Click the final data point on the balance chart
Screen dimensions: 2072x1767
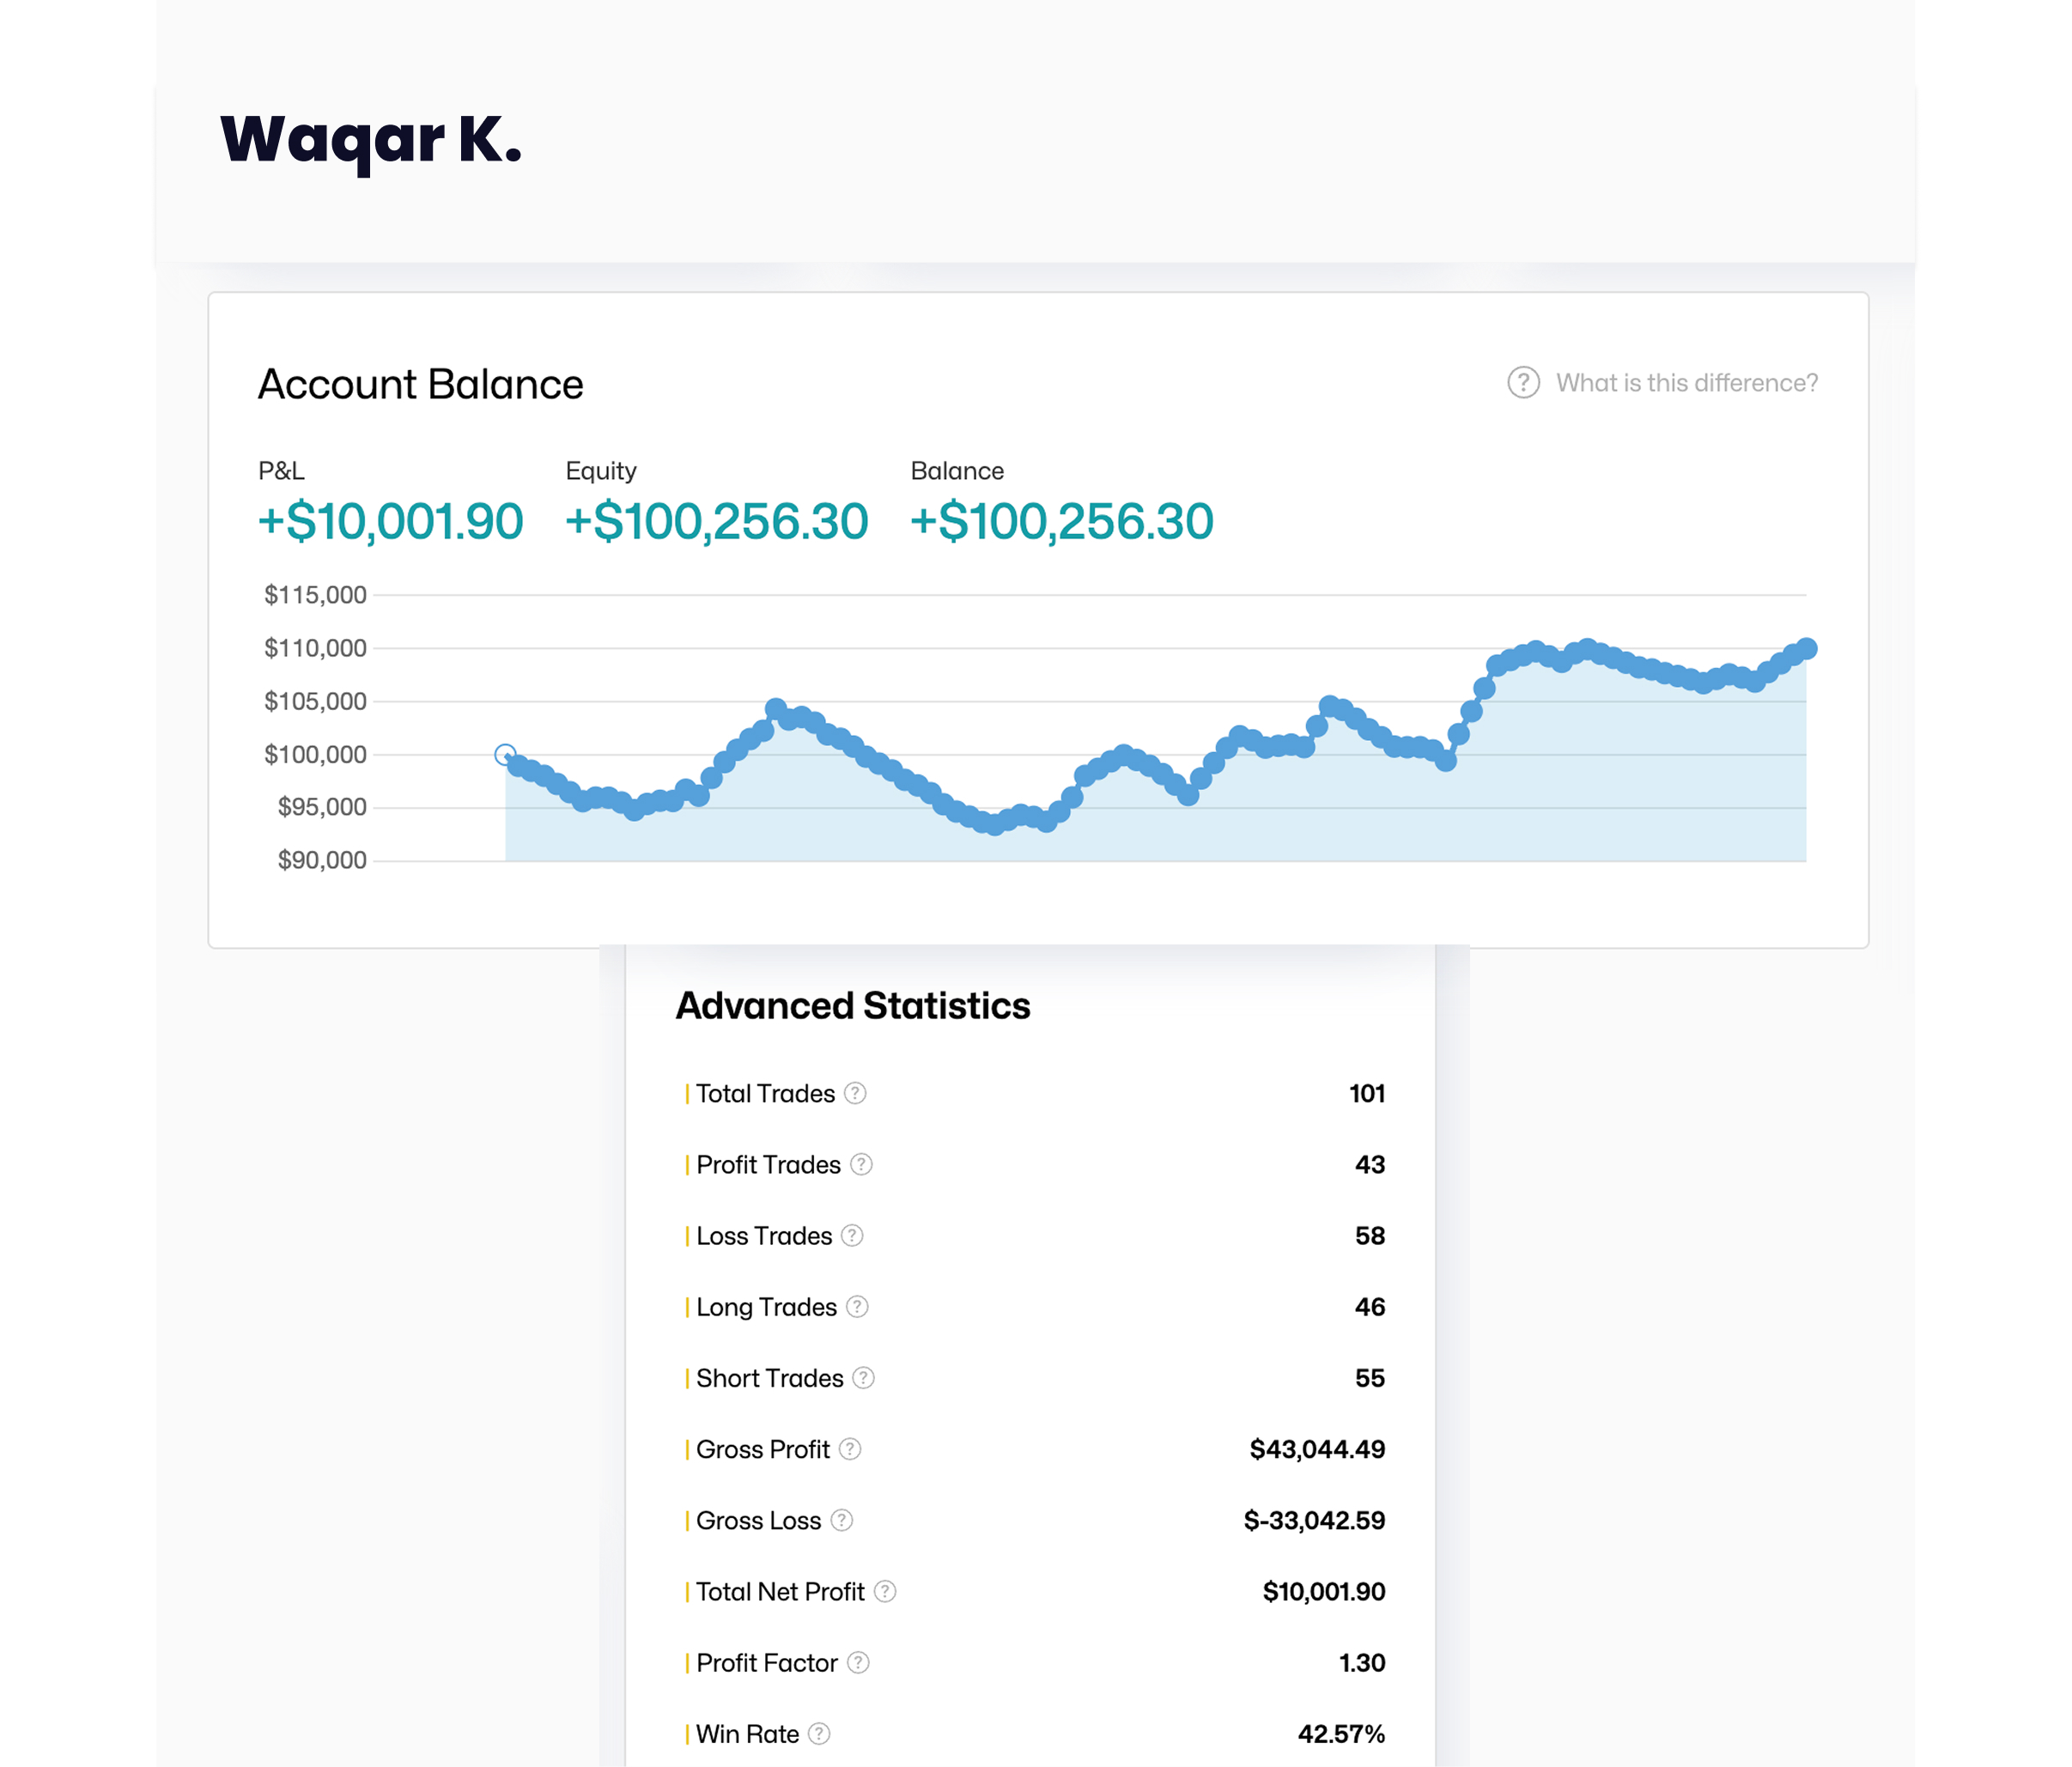[x=1806, y=648]
